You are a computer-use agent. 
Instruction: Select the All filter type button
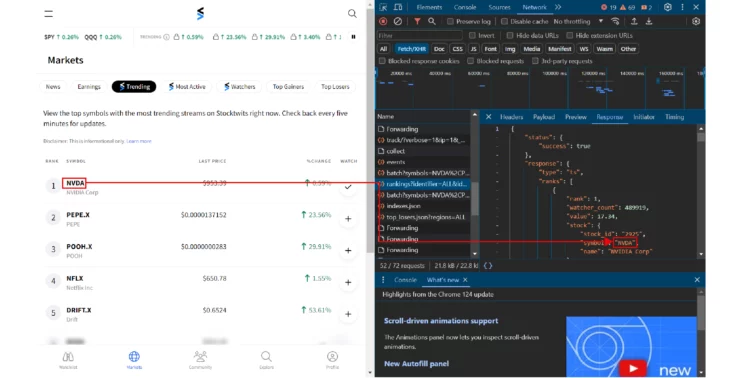(383, 49)
